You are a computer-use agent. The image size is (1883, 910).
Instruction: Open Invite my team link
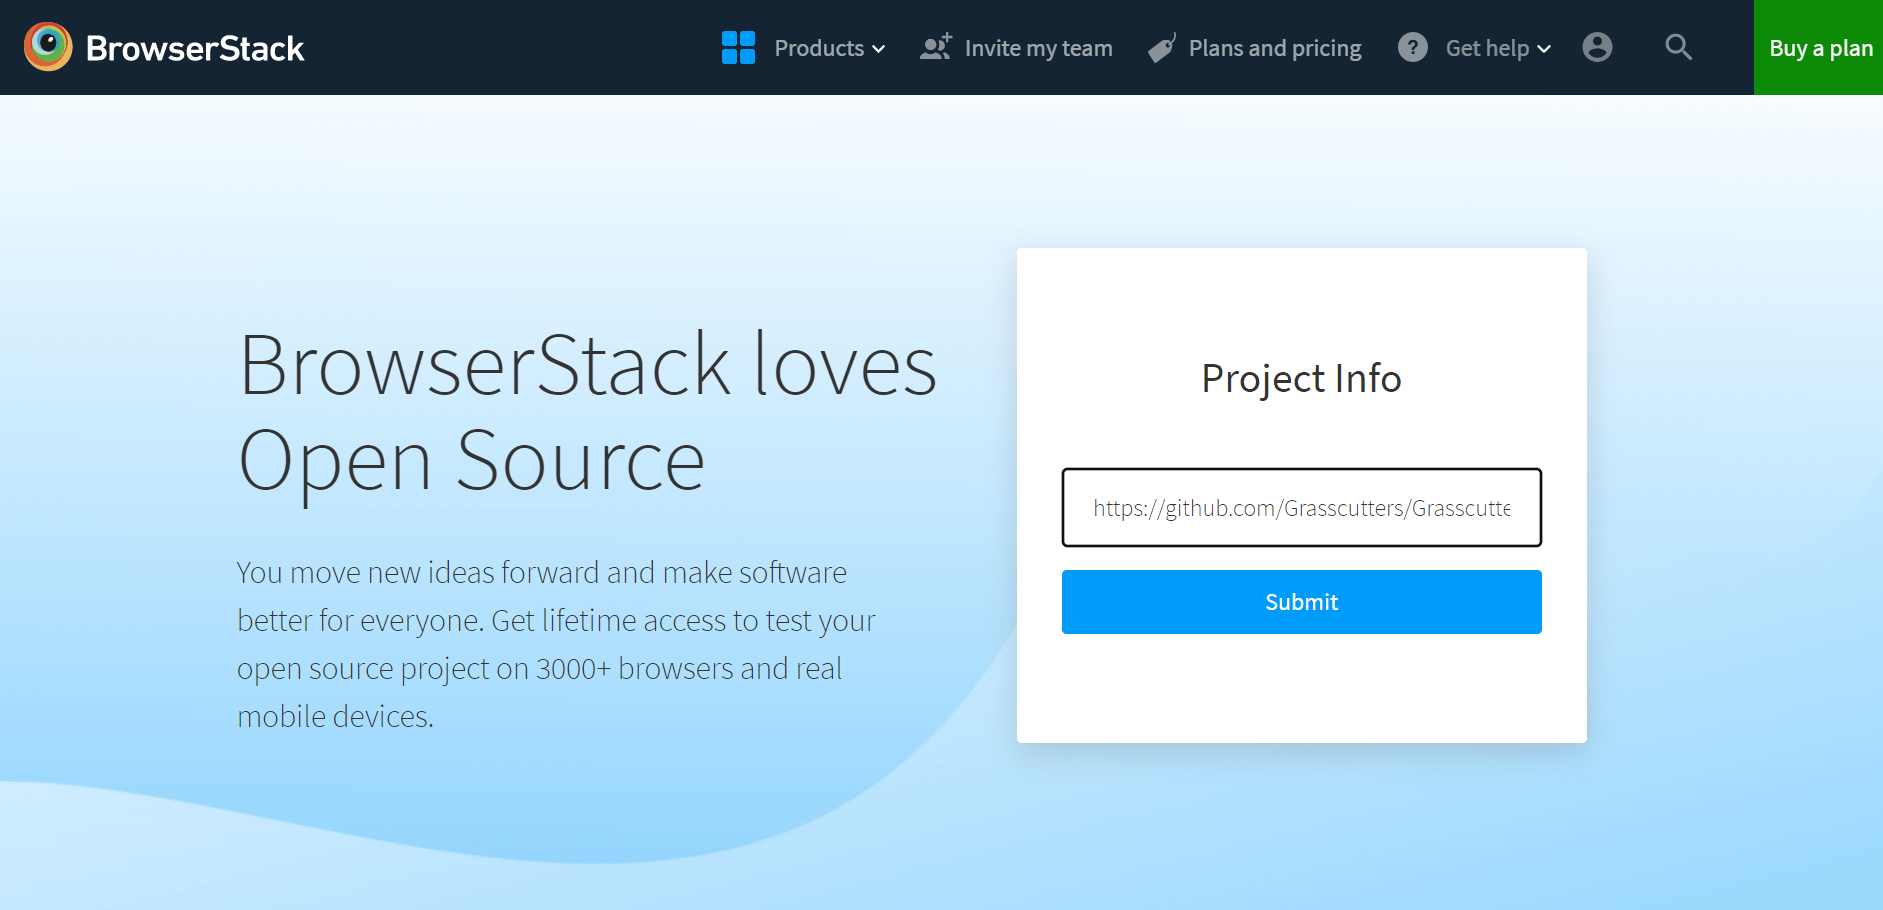click(x=1038, y=48)
